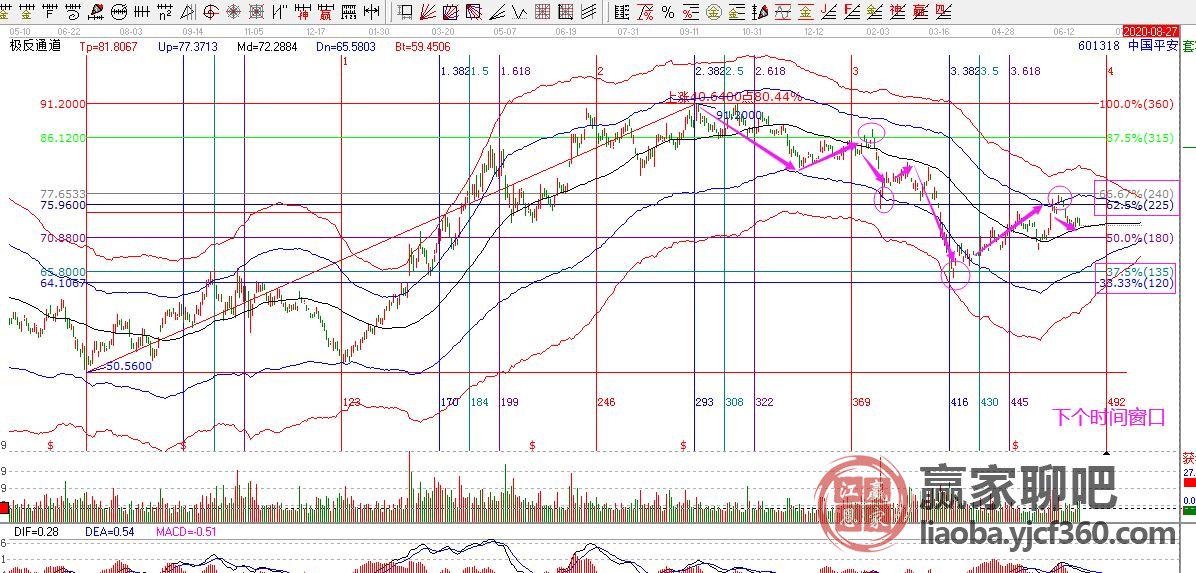Select the red F angle lines tool
The width and height of the screenshot is (1196, 573).
[852, 11]
